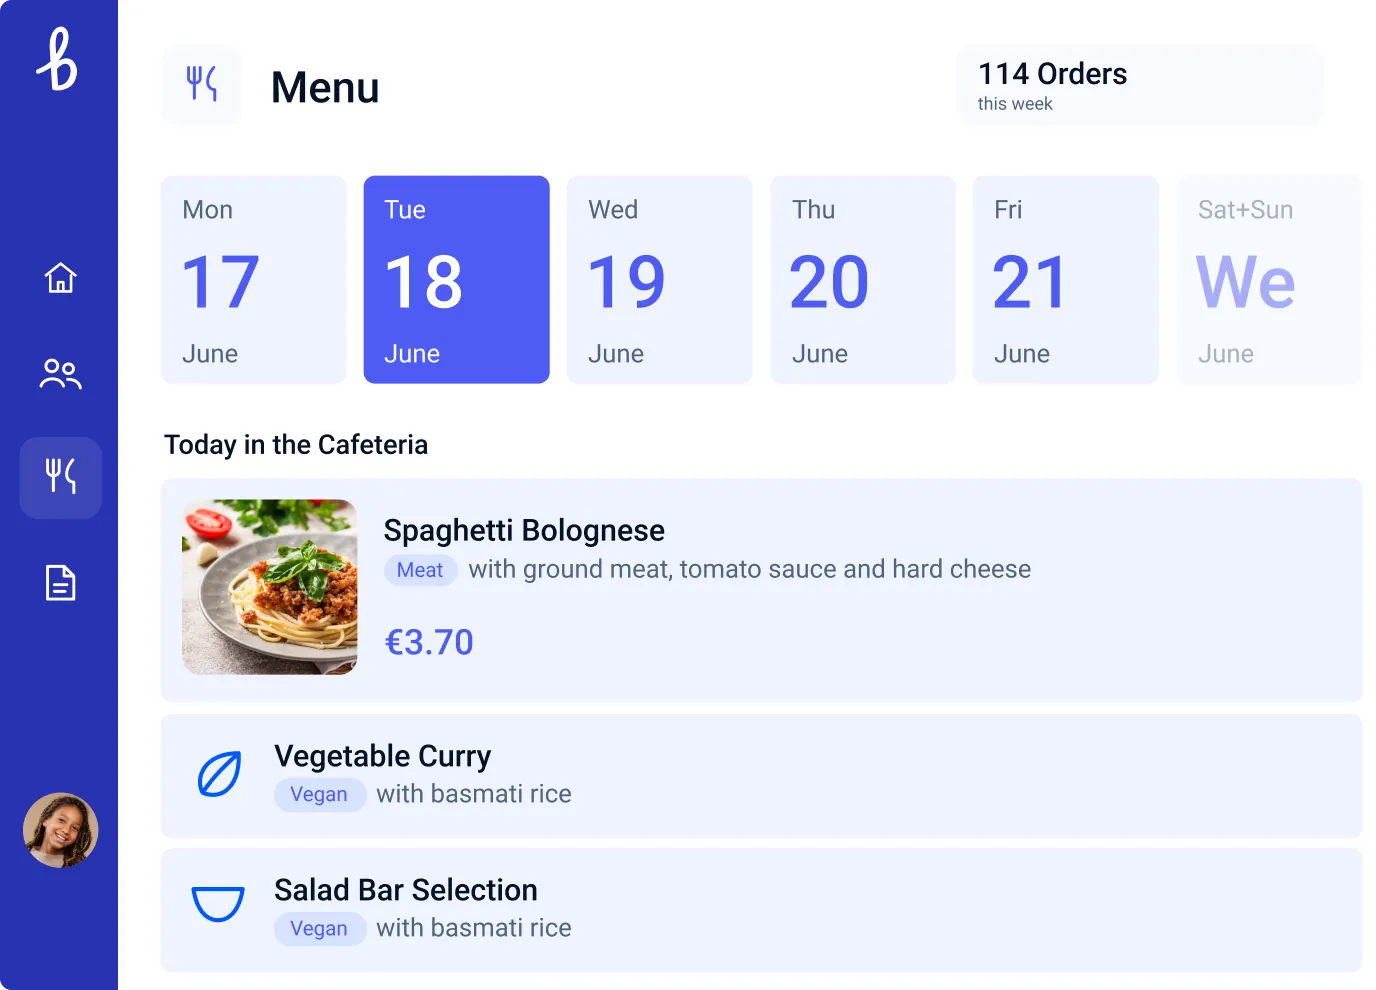
Task: Click the cutlery icon beside Menu title
Action: (x=202, y=85)
